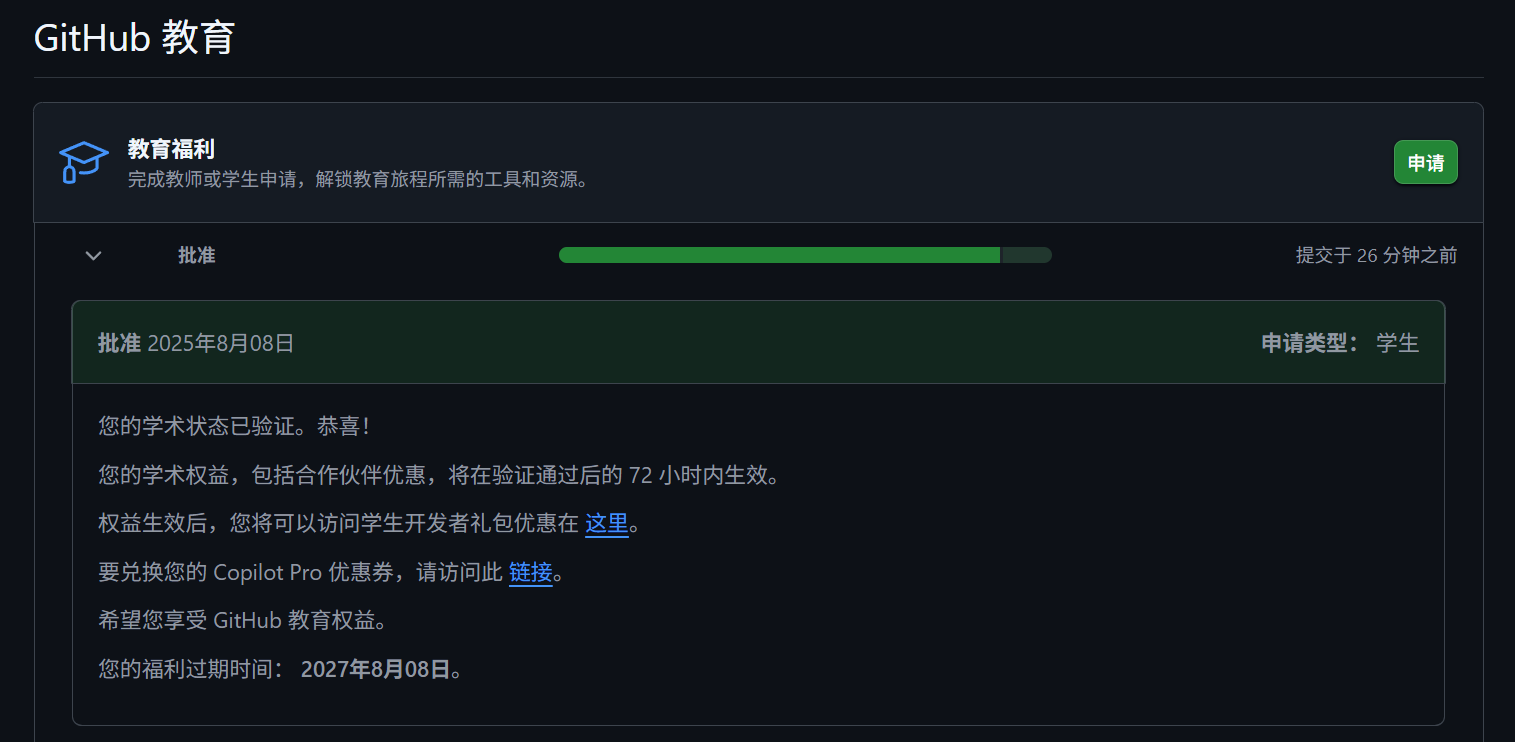Click the 72 小时内生效 benefits sentence
The width and height of the screenshot is (1515, 742).
(439, 475)
